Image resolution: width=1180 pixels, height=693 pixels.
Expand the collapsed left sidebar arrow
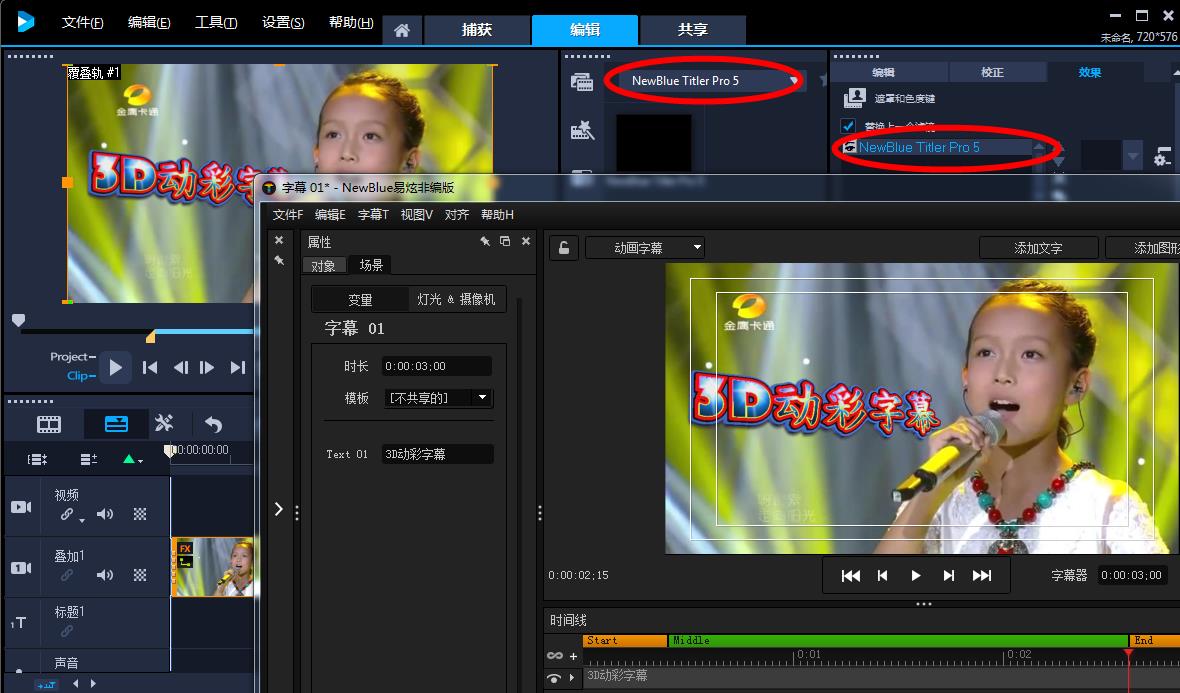coord(278,509)
